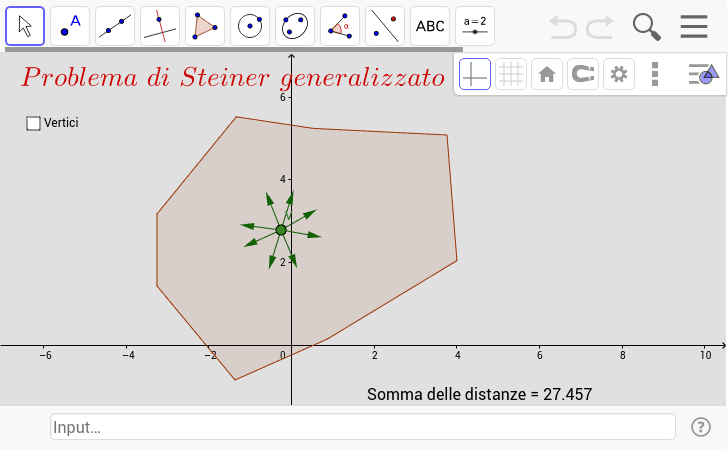Select the Polygon tool
The width and height of the screenshot is (728, 450).
205,26
